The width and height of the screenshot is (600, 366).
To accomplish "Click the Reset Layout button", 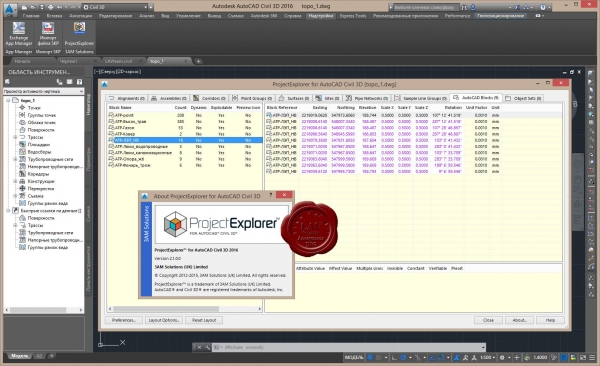I will pos(204,320).
